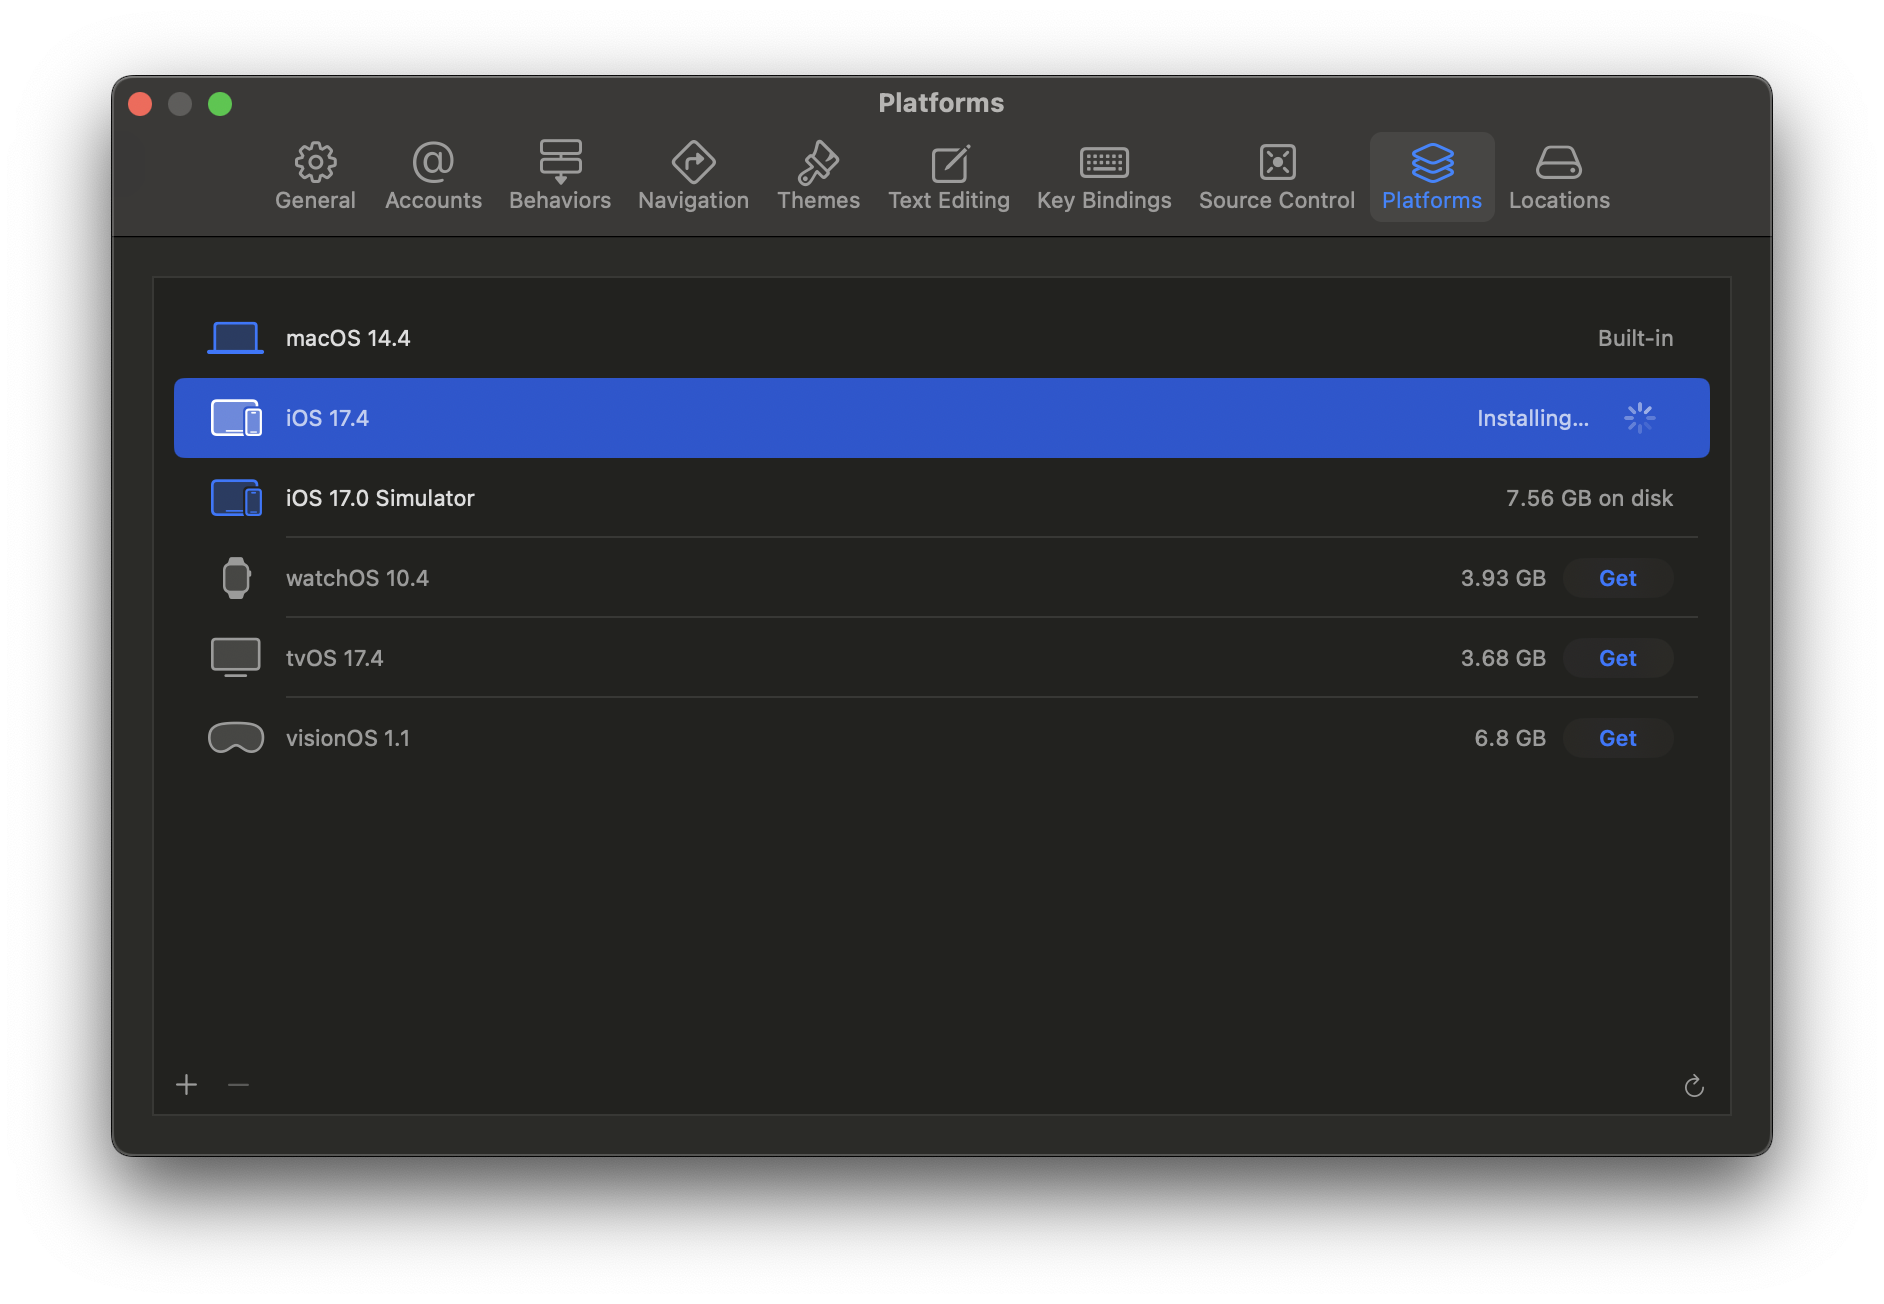This screenshot has height=1304, width=1884.
Task: Select the watchOS 10.4 label
Action: coord(357,578)
